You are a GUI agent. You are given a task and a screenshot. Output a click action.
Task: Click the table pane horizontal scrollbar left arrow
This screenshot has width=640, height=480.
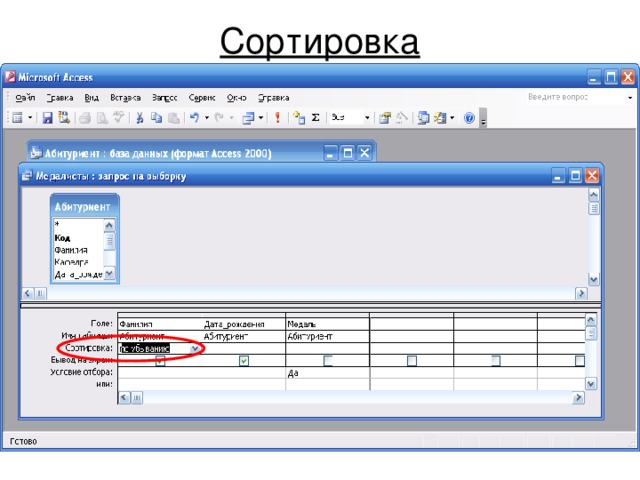[x=28, y=293]
